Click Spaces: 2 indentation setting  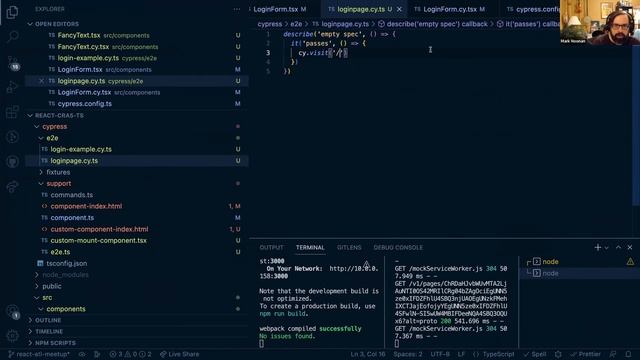[x=408, y=354]
